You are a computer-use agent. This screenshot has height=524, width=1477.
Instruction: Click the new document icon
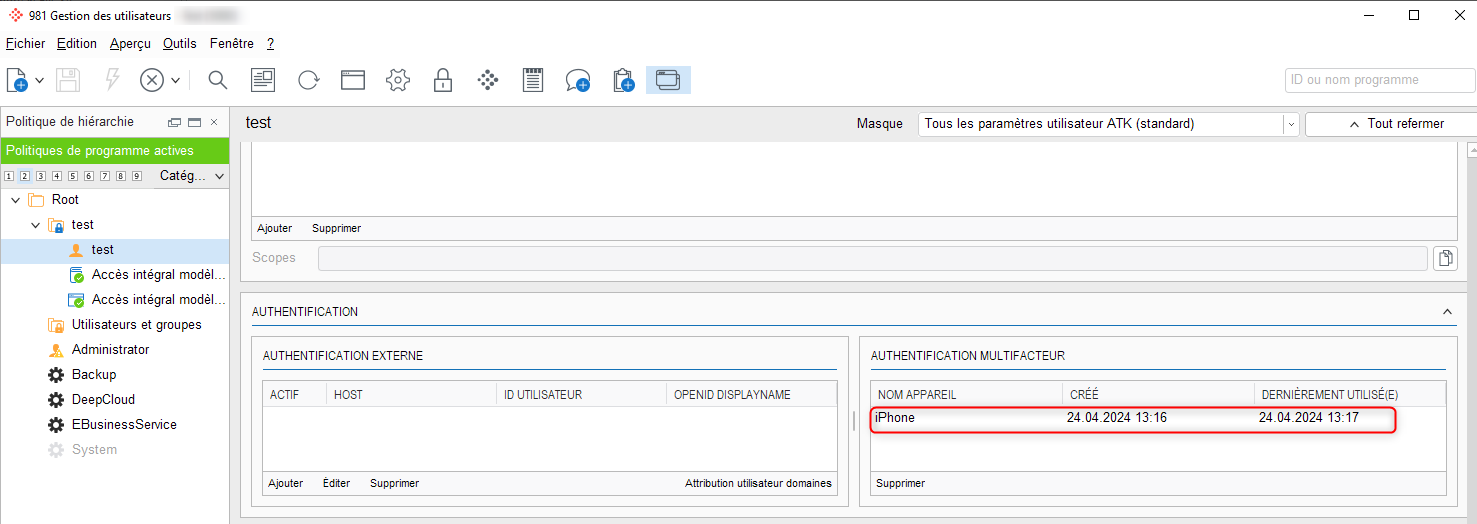pyautogui.click(x=17, y=80)
